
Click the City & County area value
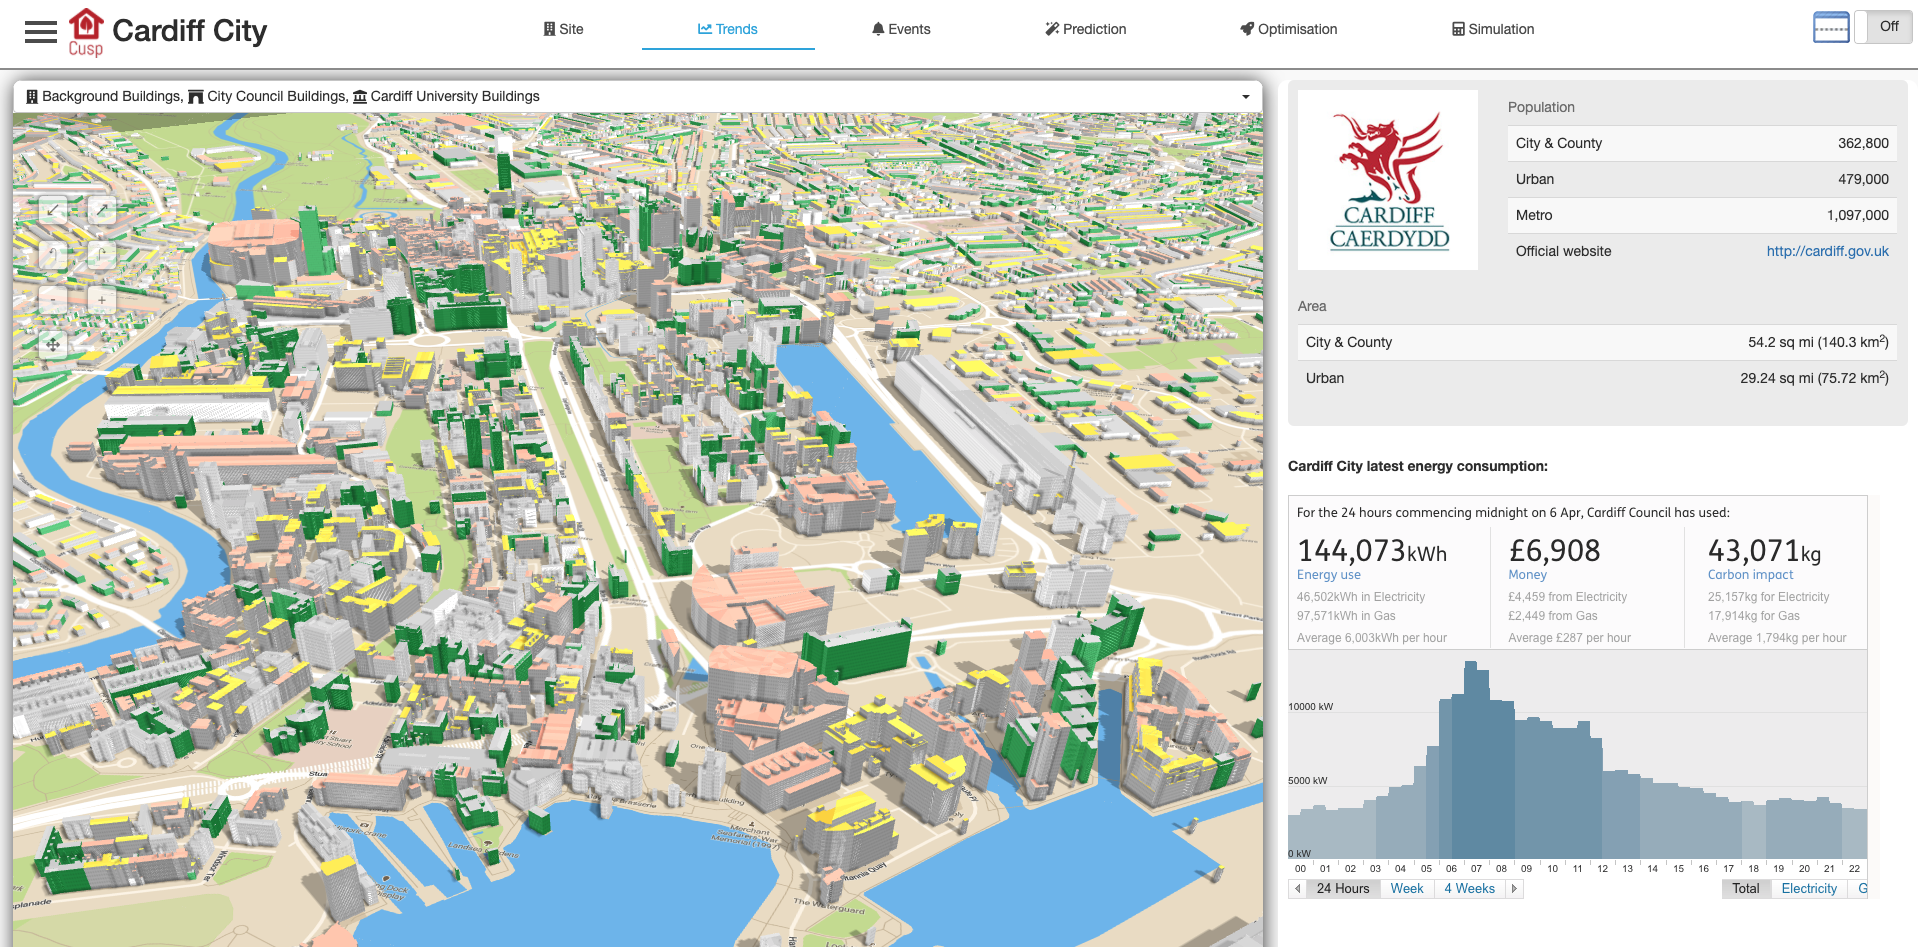click(1818, 342)
